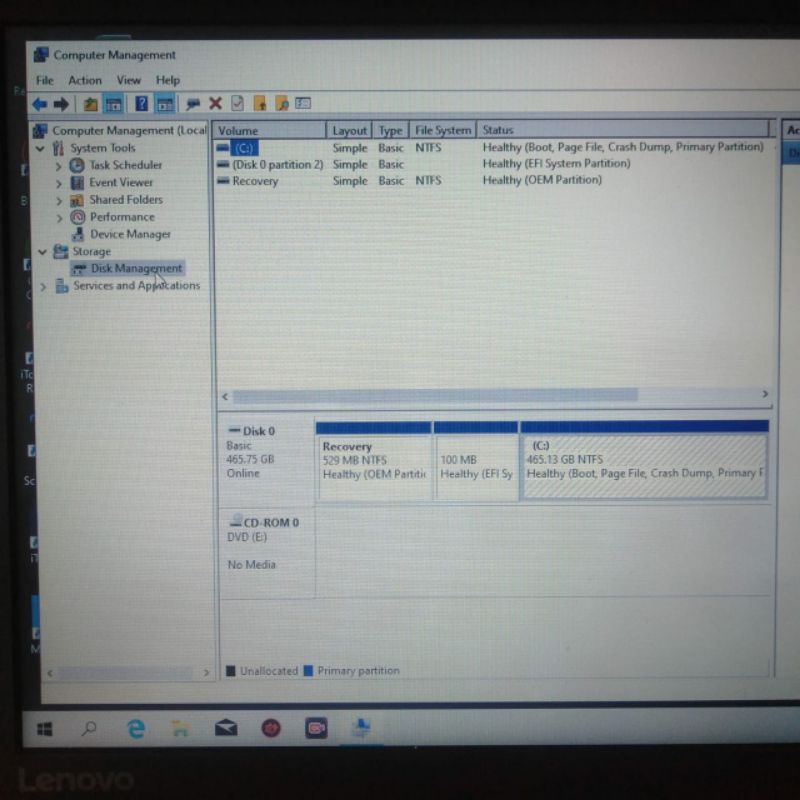Select Task Scheduler in the tree
The height and width of the screenshot is (800, 800).
(126, 165)
